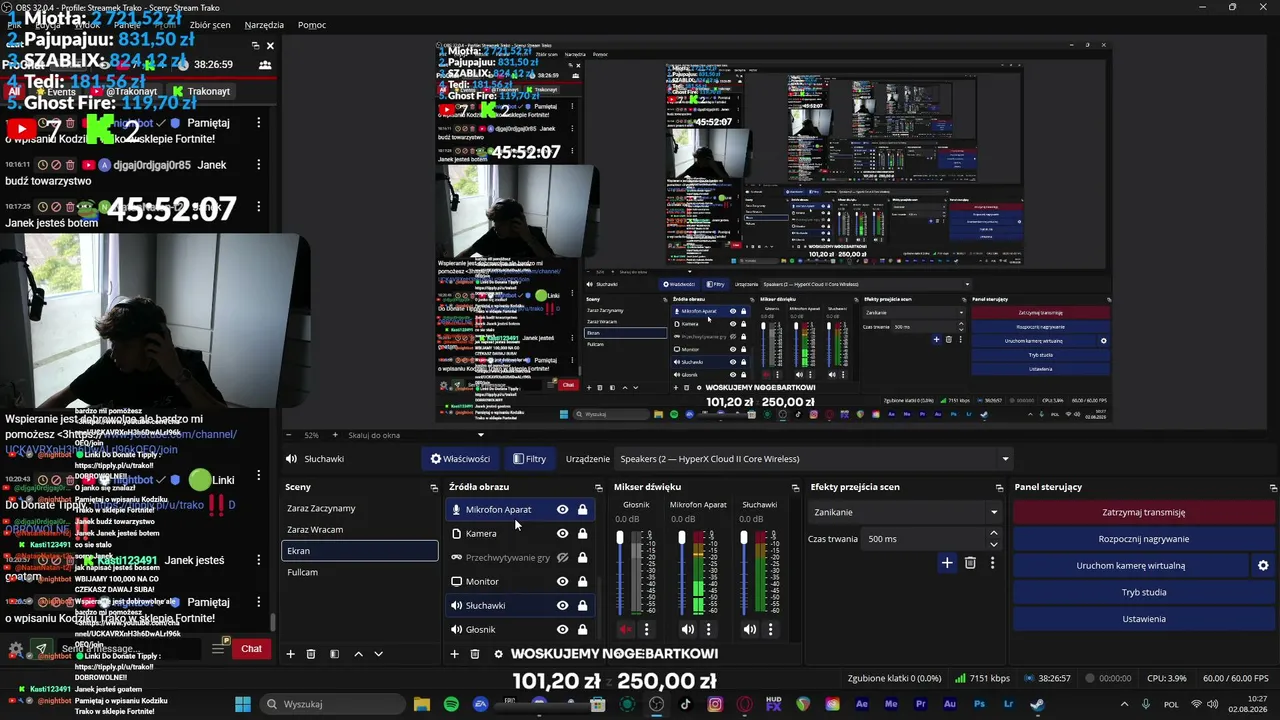The height and width of the screenshot is (720, 1280).
Task: Switch to the Fullcam scene
Action: tap(360, 572)
